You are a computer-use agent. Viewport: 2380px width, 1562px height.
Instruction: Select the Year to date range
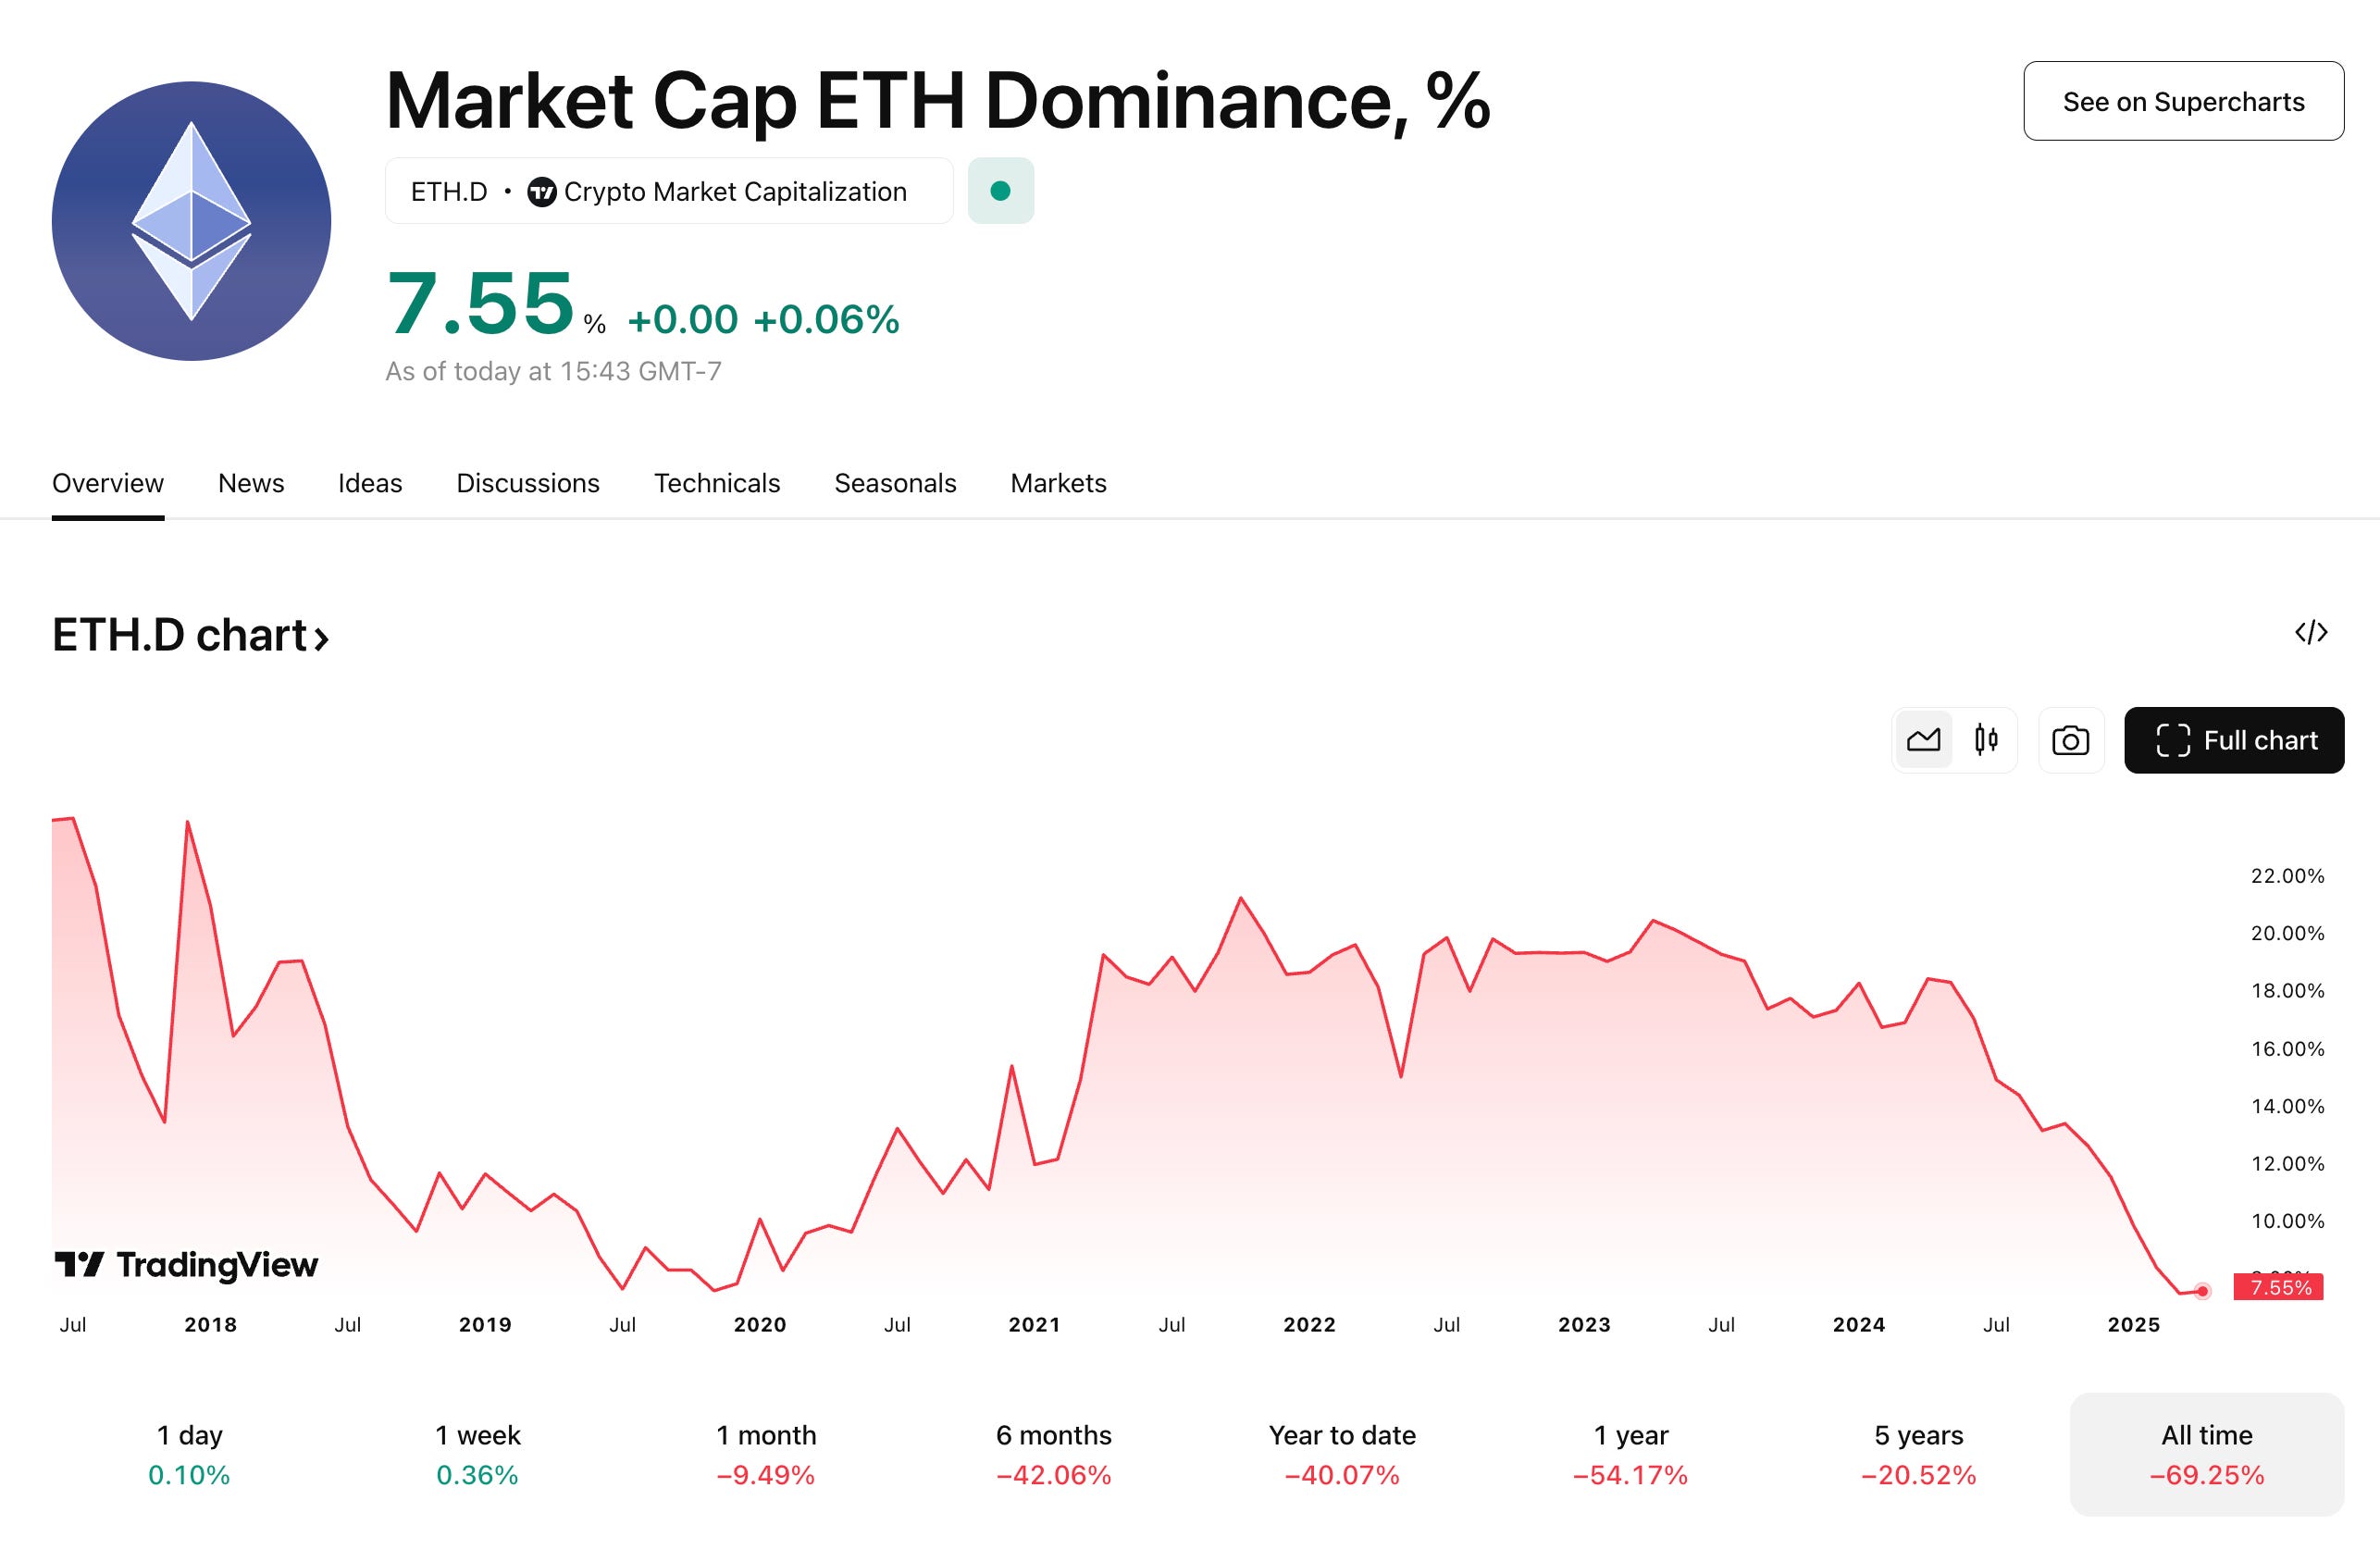tap(1342, 1454)
